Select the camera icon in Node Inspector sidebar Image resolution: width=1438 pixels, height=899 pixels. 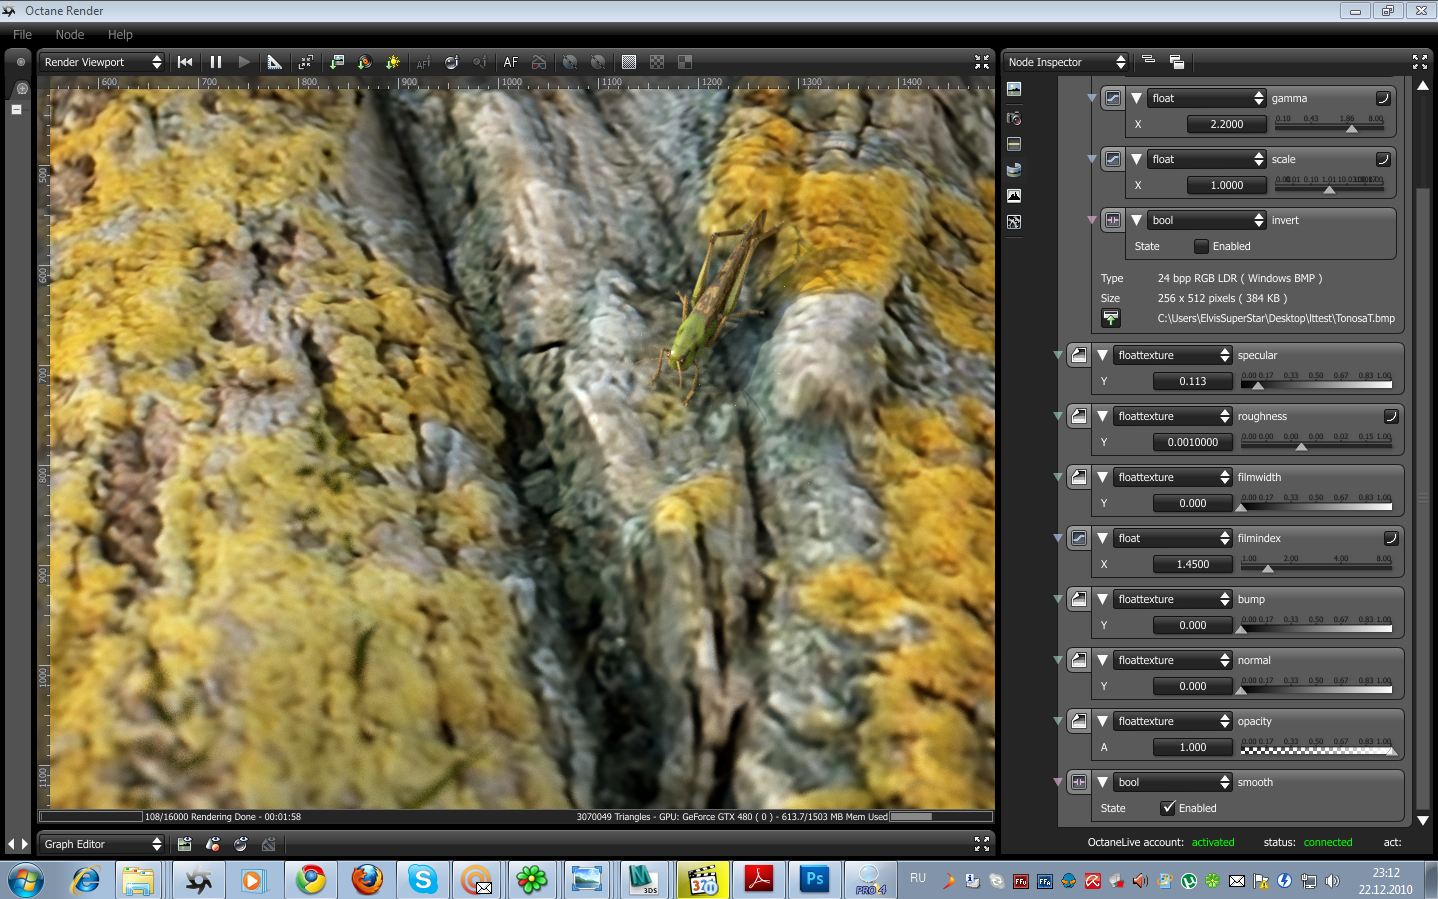click(1014, 118)
